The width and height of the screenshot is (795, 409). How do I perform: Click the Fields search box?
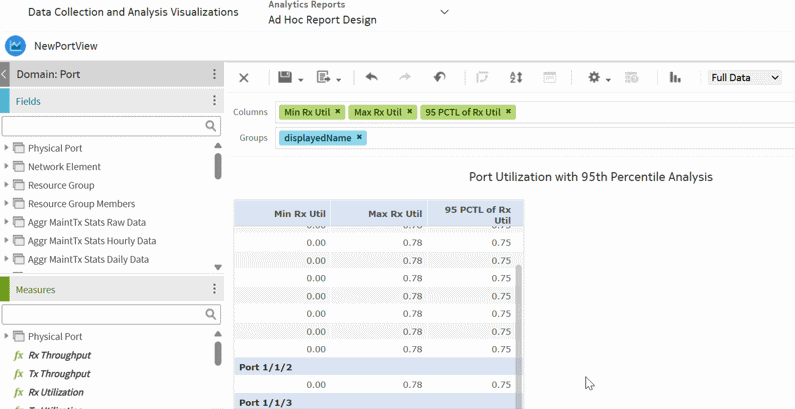(x=111, y=126)
